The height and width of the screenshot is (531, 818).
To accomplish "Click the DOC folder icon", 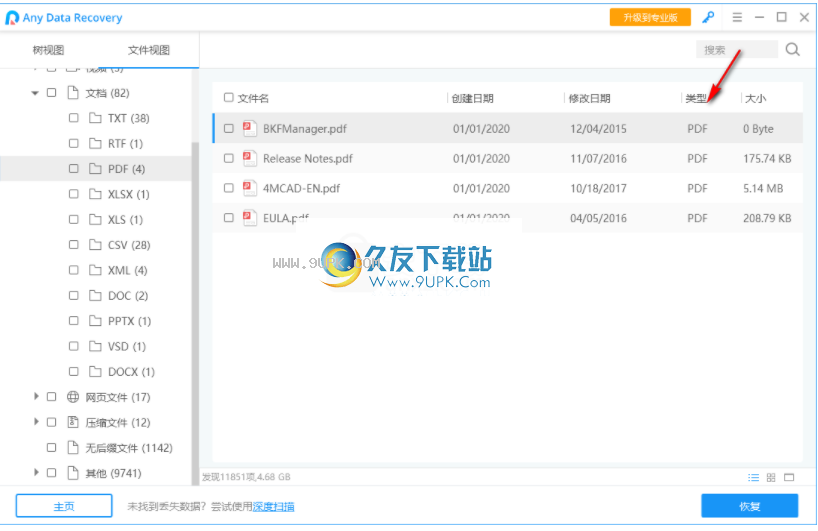I will 95,295.
